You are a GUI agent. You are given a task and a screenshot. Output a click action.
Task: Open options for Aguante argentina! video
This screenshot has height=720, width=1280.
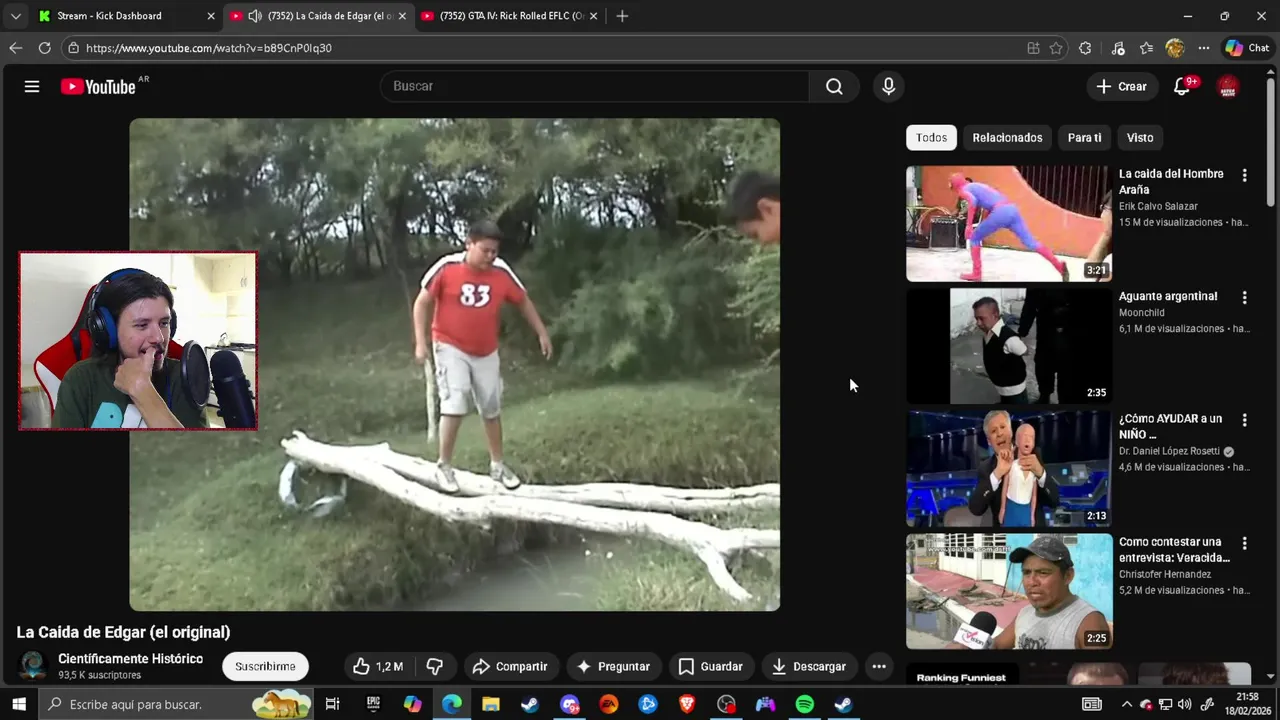coord(1244,297)
